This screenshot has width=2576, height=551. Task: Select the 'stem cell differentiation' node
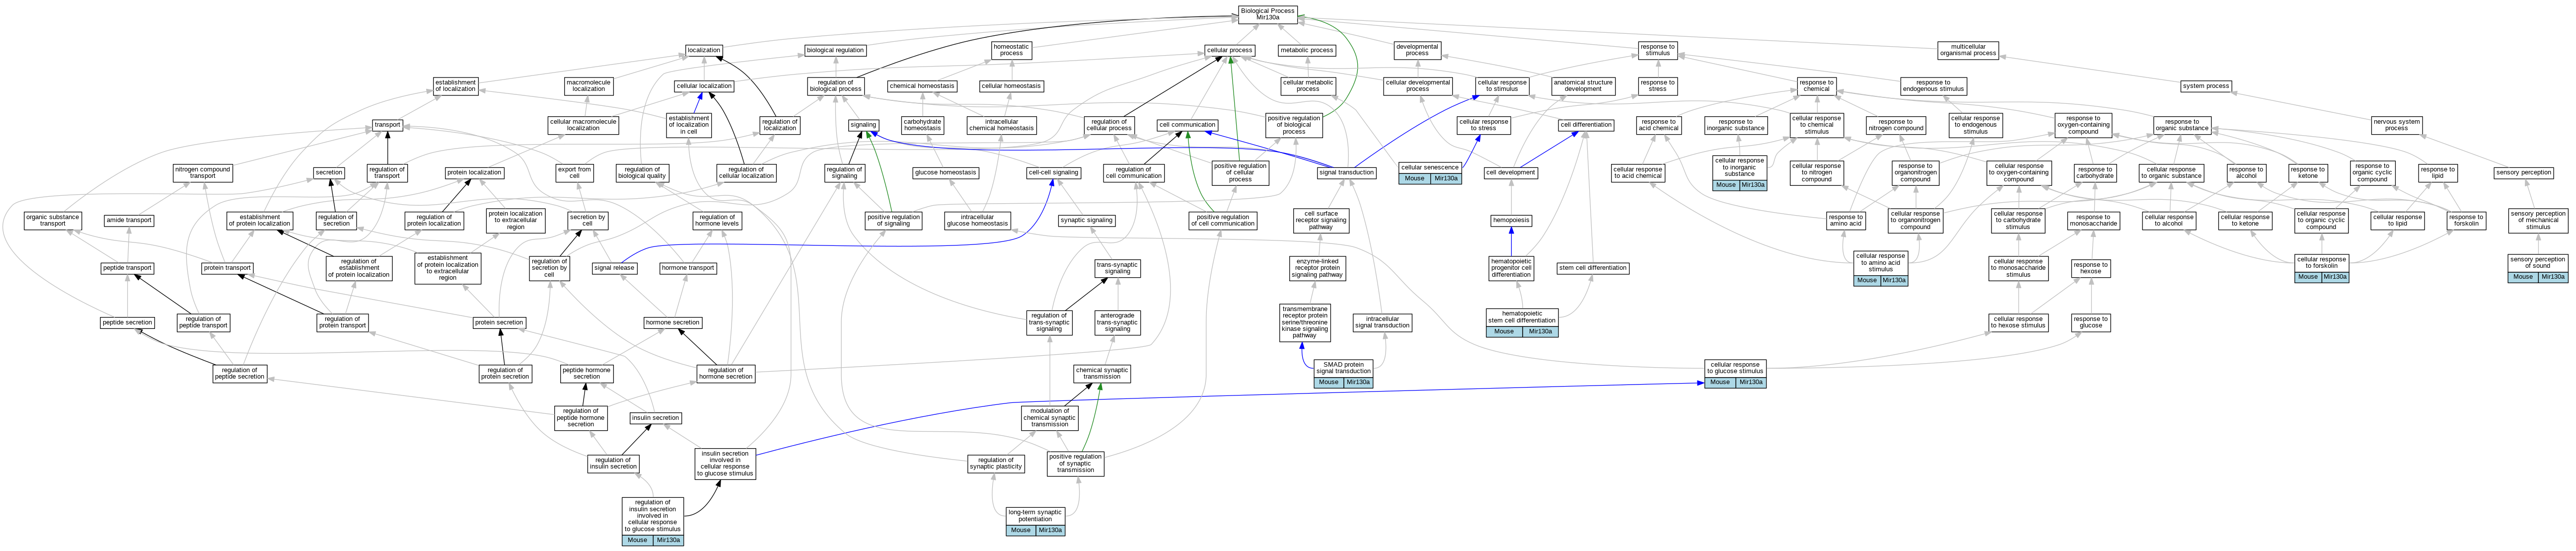coord(1593,268)
